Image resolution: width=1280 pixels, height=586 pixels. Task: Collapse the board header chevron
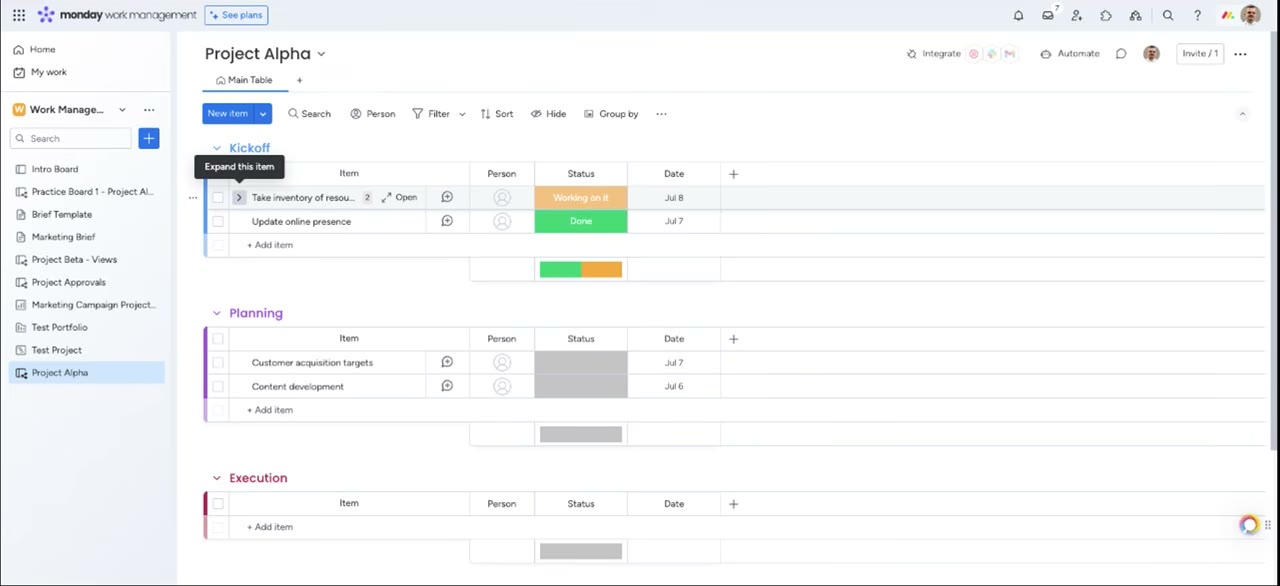tap(1242, 114)
